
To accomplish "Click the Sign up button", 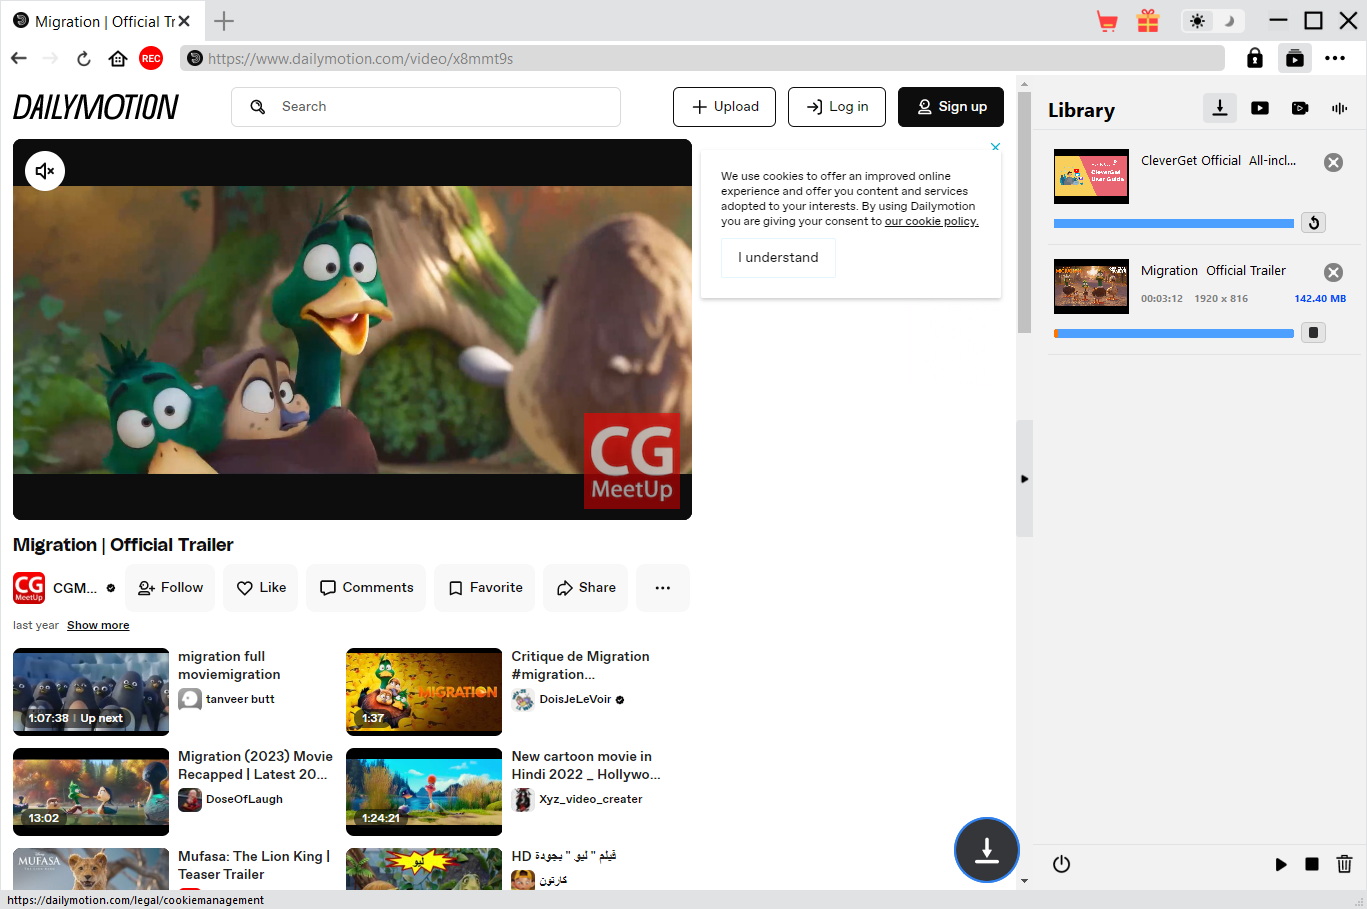I will (951, 107).
